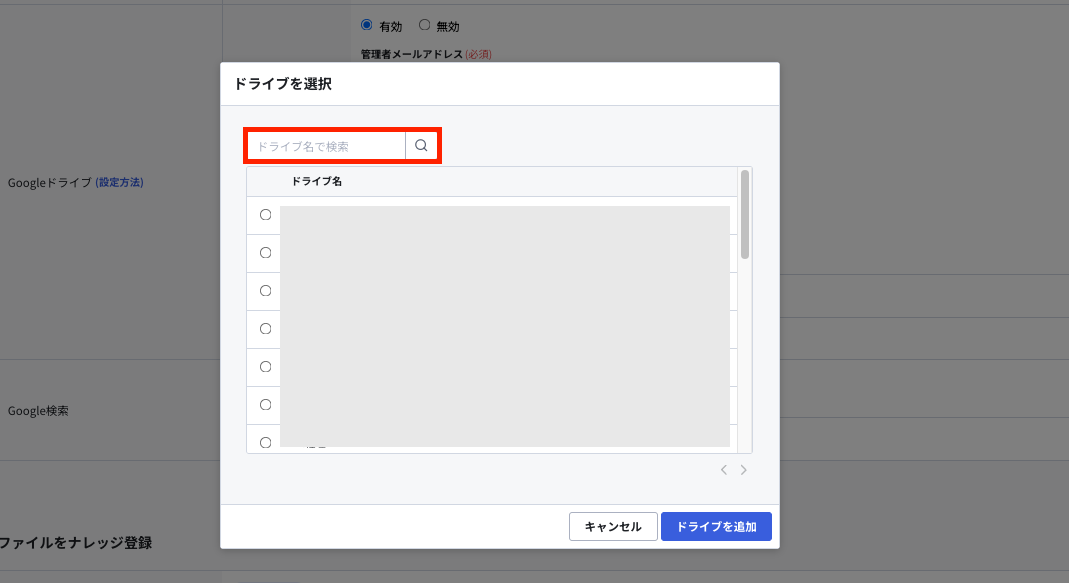Image resolution: width=1069 pixels, height=583 pixels.
Task: Select the 有効 radio option
Action: pos(367,25)
